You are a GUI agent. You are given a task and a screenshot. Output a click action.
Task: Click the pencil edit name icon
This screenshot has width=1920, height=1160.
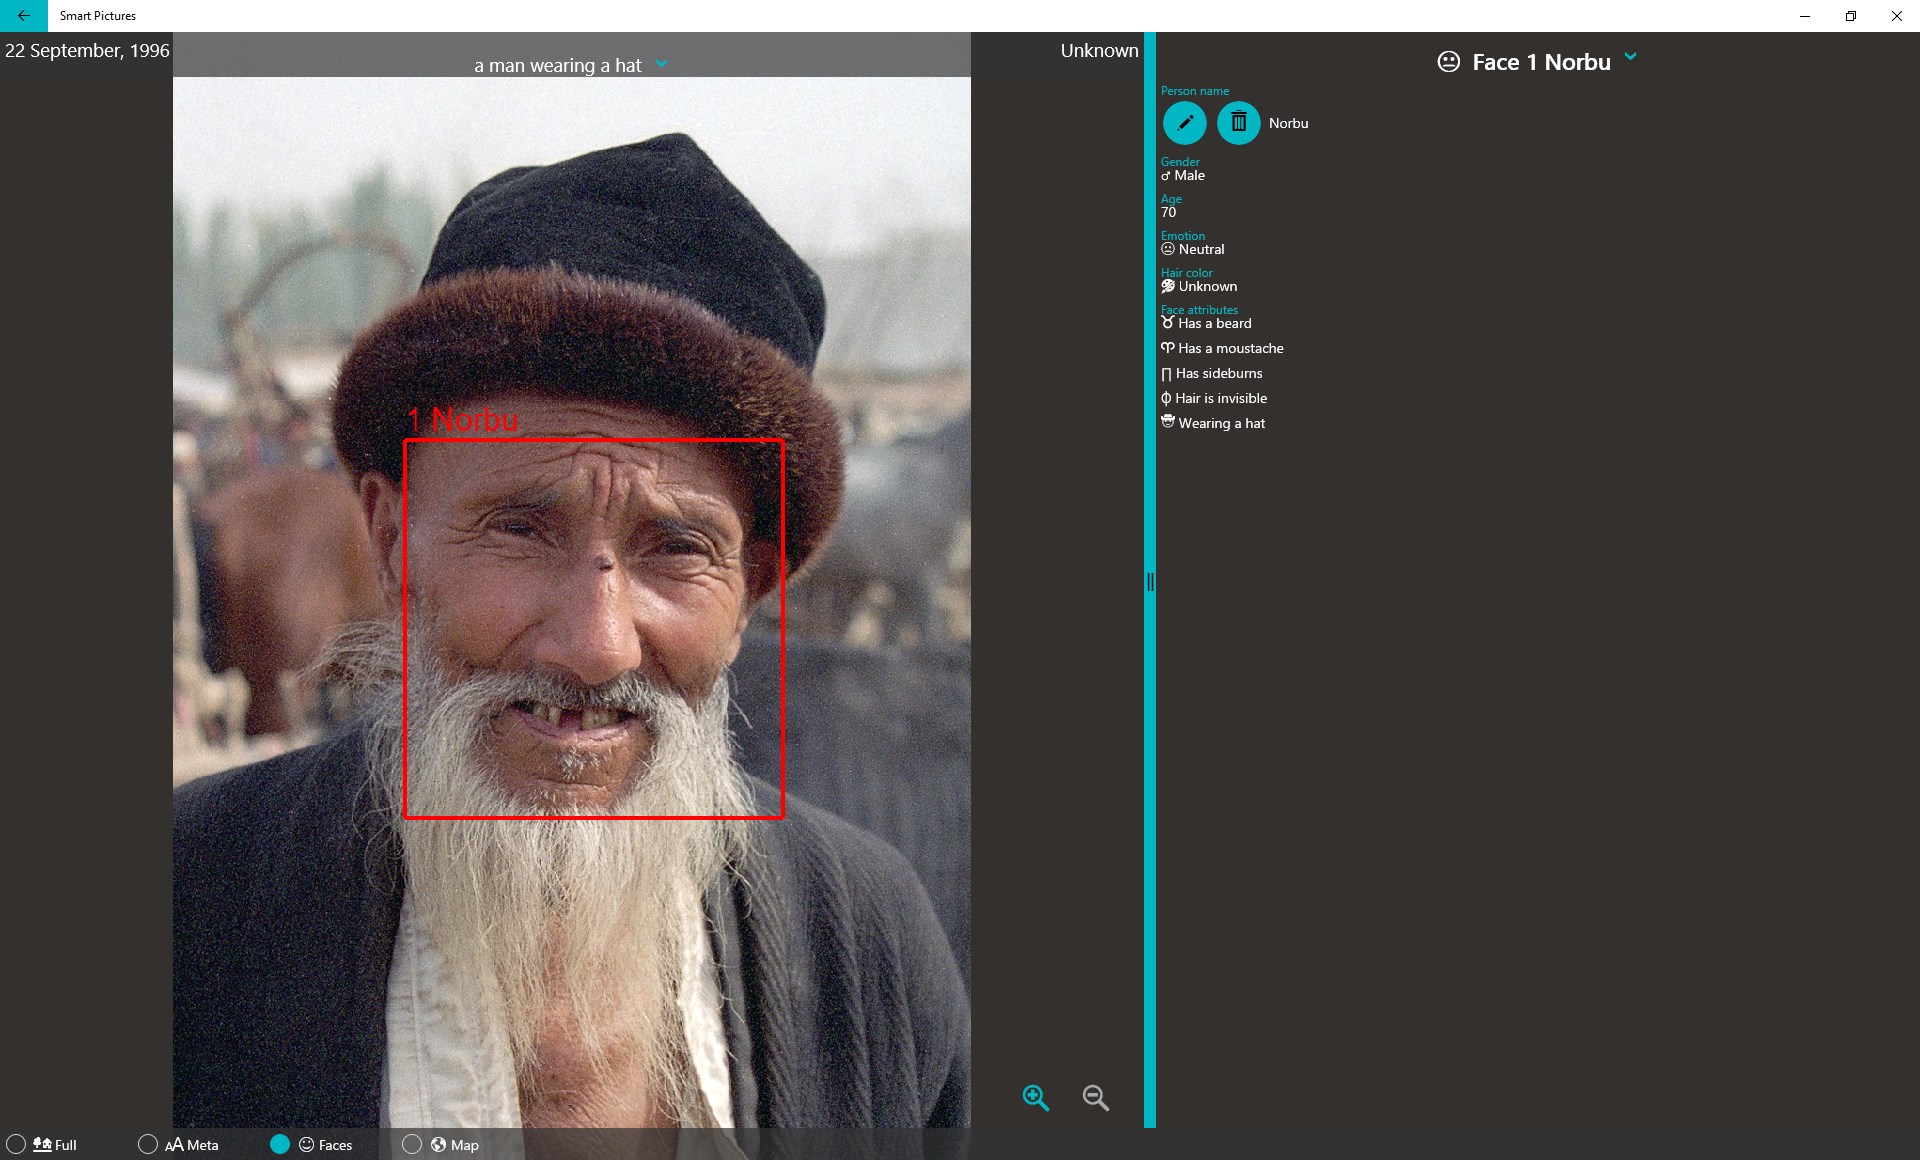coord(1184,123)
